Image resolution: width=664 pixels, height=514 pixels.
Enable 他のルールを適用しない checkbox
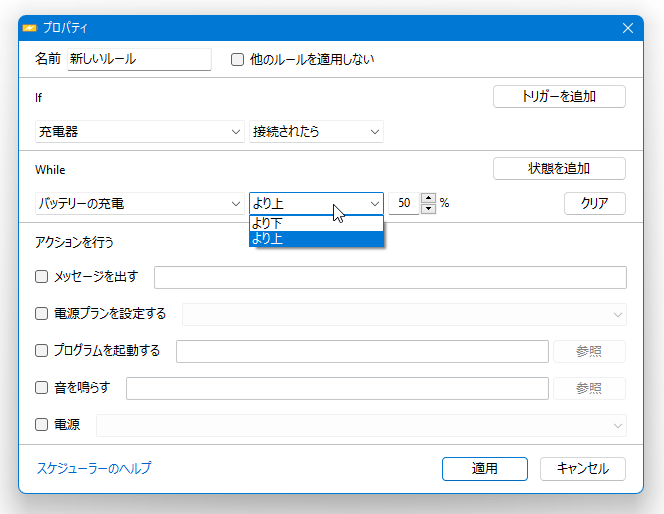[238, 59]
